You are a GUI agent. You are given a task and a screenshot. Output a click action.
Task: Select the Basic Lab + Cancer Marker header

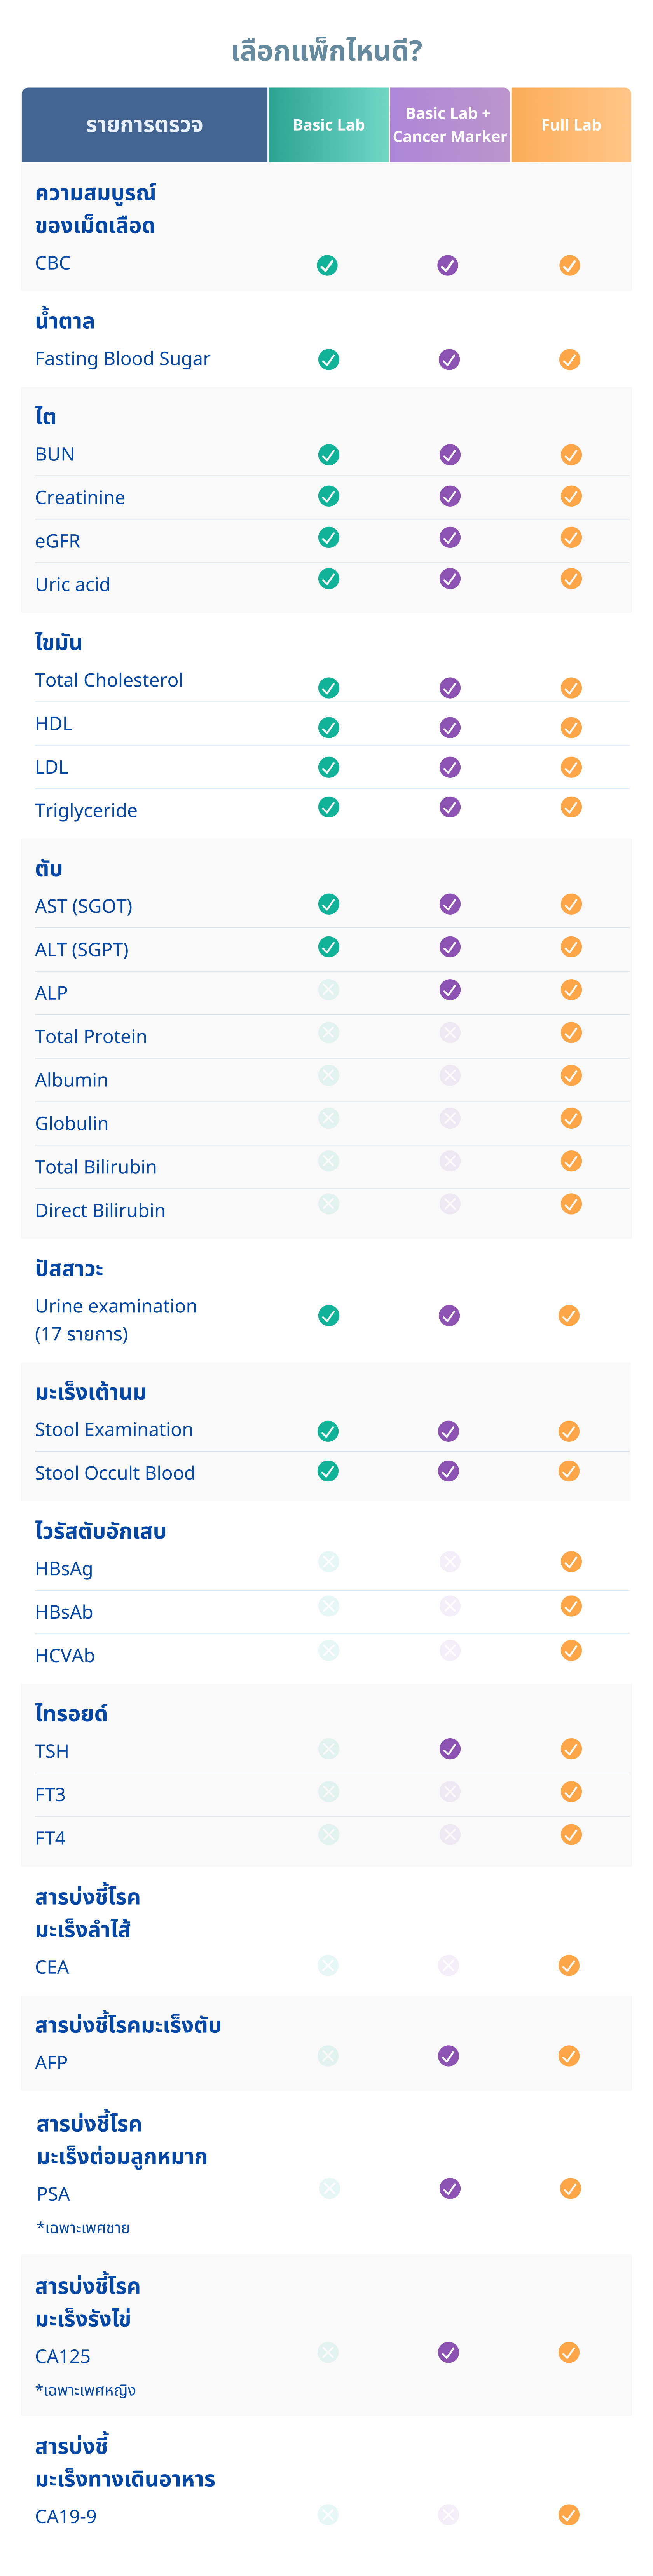tap(449, 125)
